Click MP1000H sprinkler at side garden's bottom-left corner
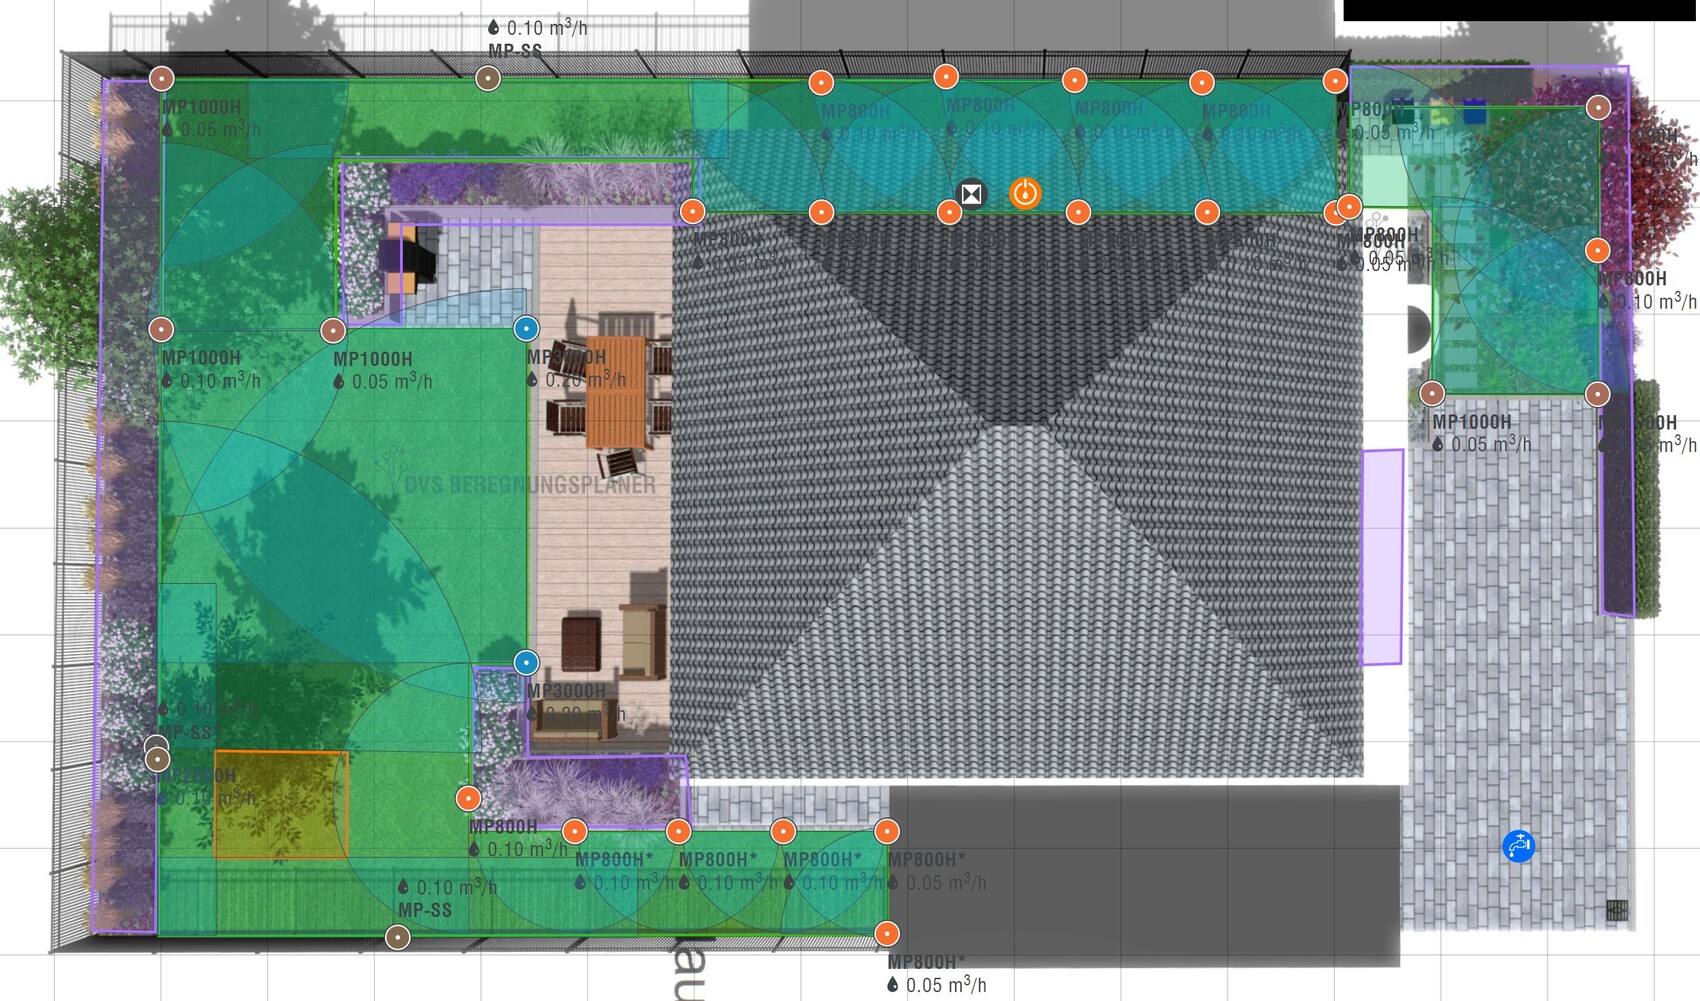The image size is (1700, 1001). point(1432,394)
